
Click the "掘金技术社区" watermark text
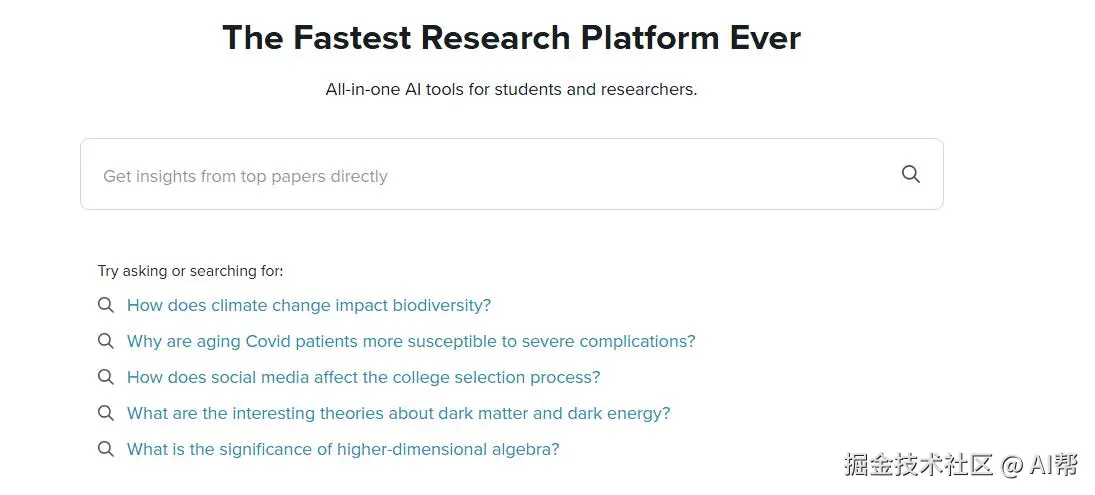(x=918, y=465)
